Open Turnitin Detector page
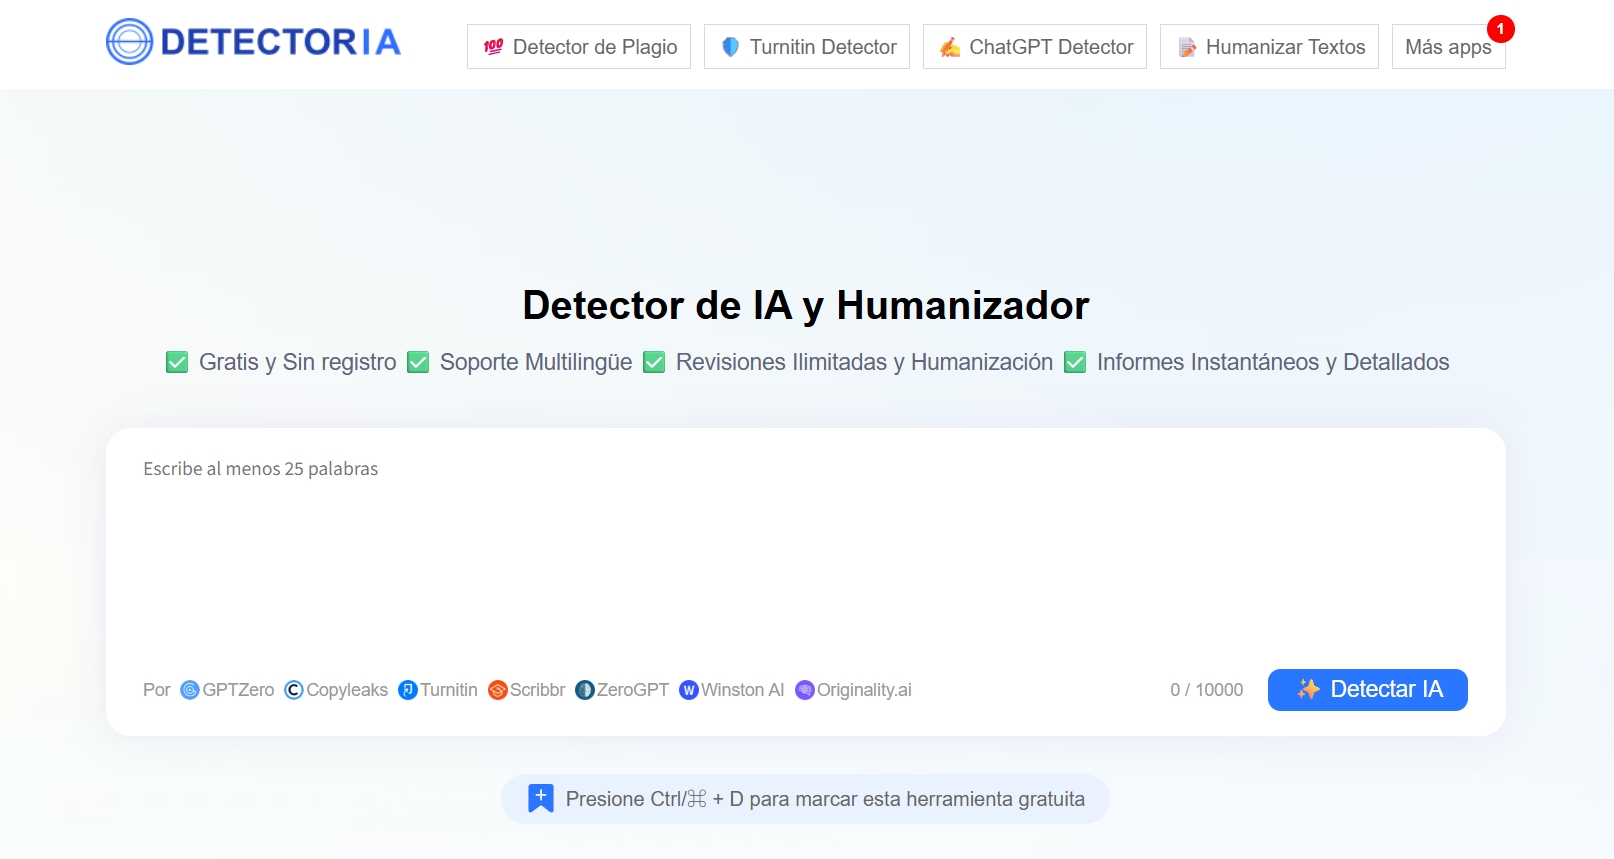This screenshot has height=859, width=1614. click(807, 47)
